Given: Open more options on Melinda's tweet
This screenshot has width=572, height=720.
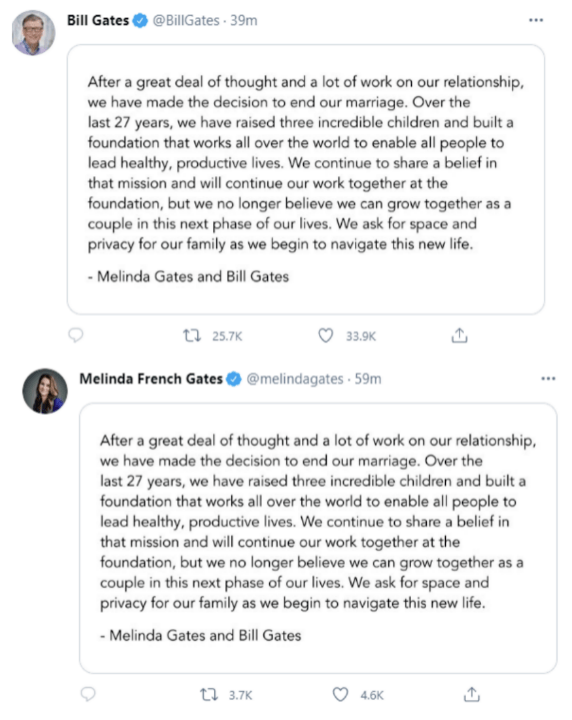Looking at the screenshot, I should (548, 379).
